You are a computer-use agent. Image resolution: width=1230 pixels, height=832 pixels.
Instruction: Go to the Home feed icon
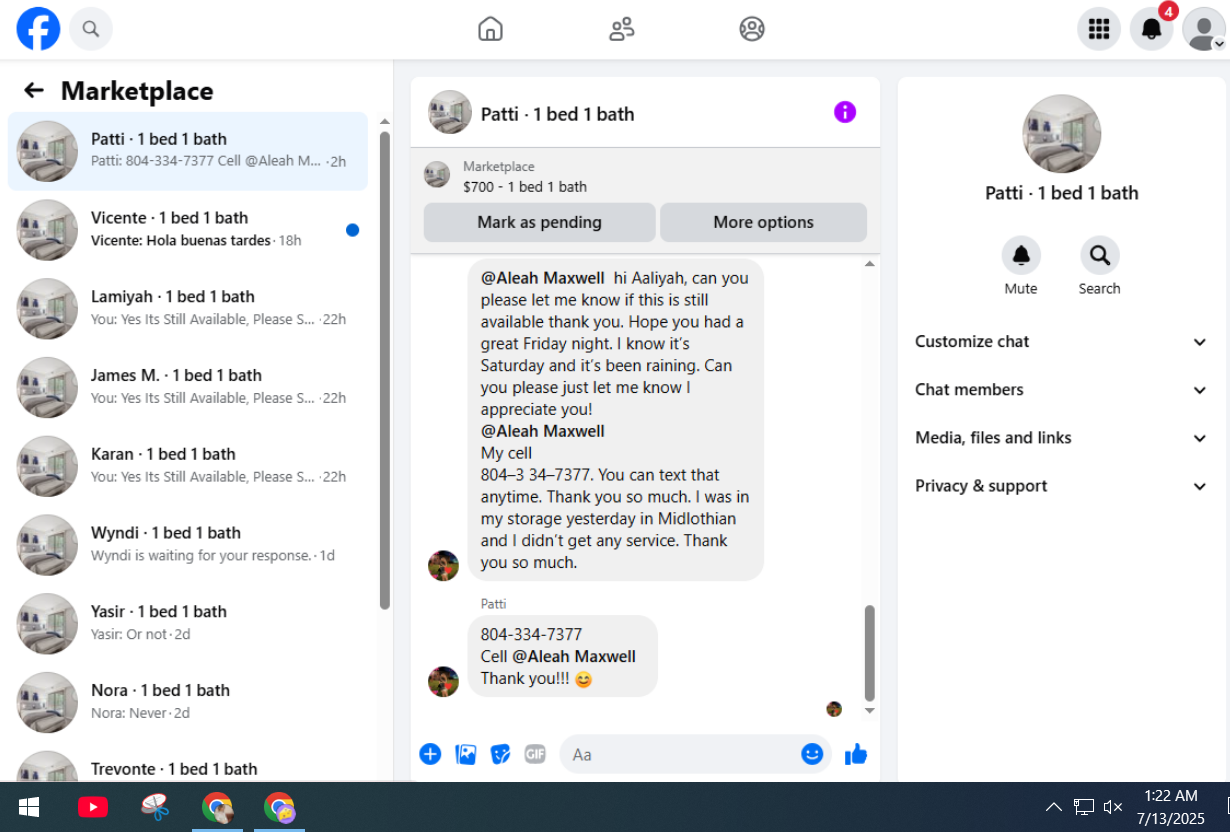[490, 29]
